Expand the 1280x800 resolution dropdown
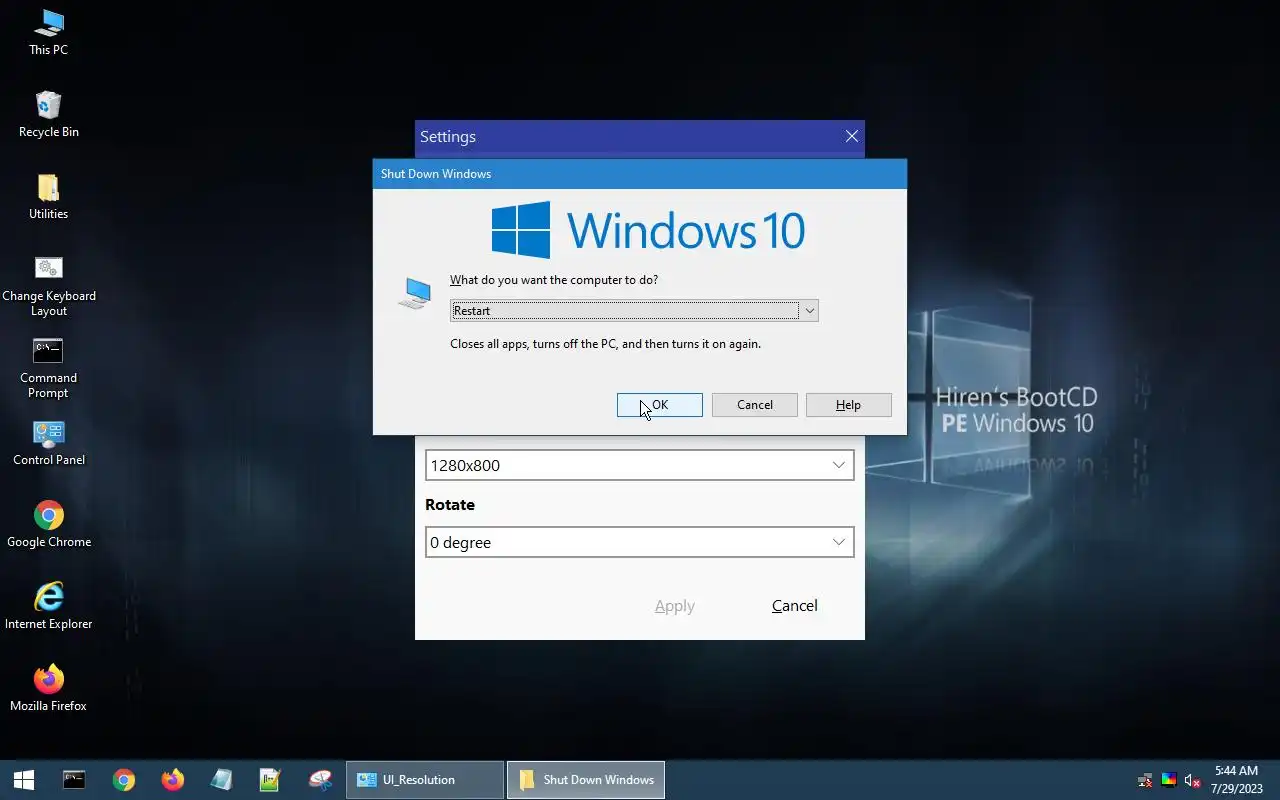Viewport: 1280px width, 800px height. pos(639,465)
